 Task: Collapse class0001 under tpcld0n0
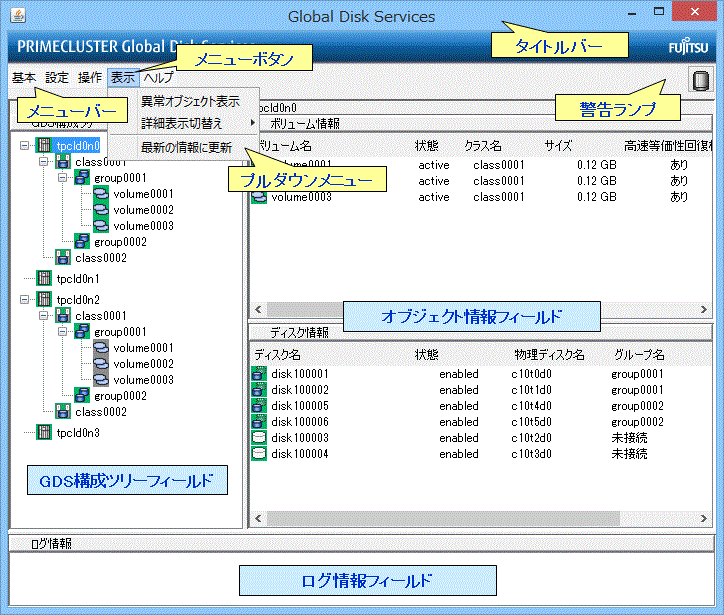click(x=43, y=162)
